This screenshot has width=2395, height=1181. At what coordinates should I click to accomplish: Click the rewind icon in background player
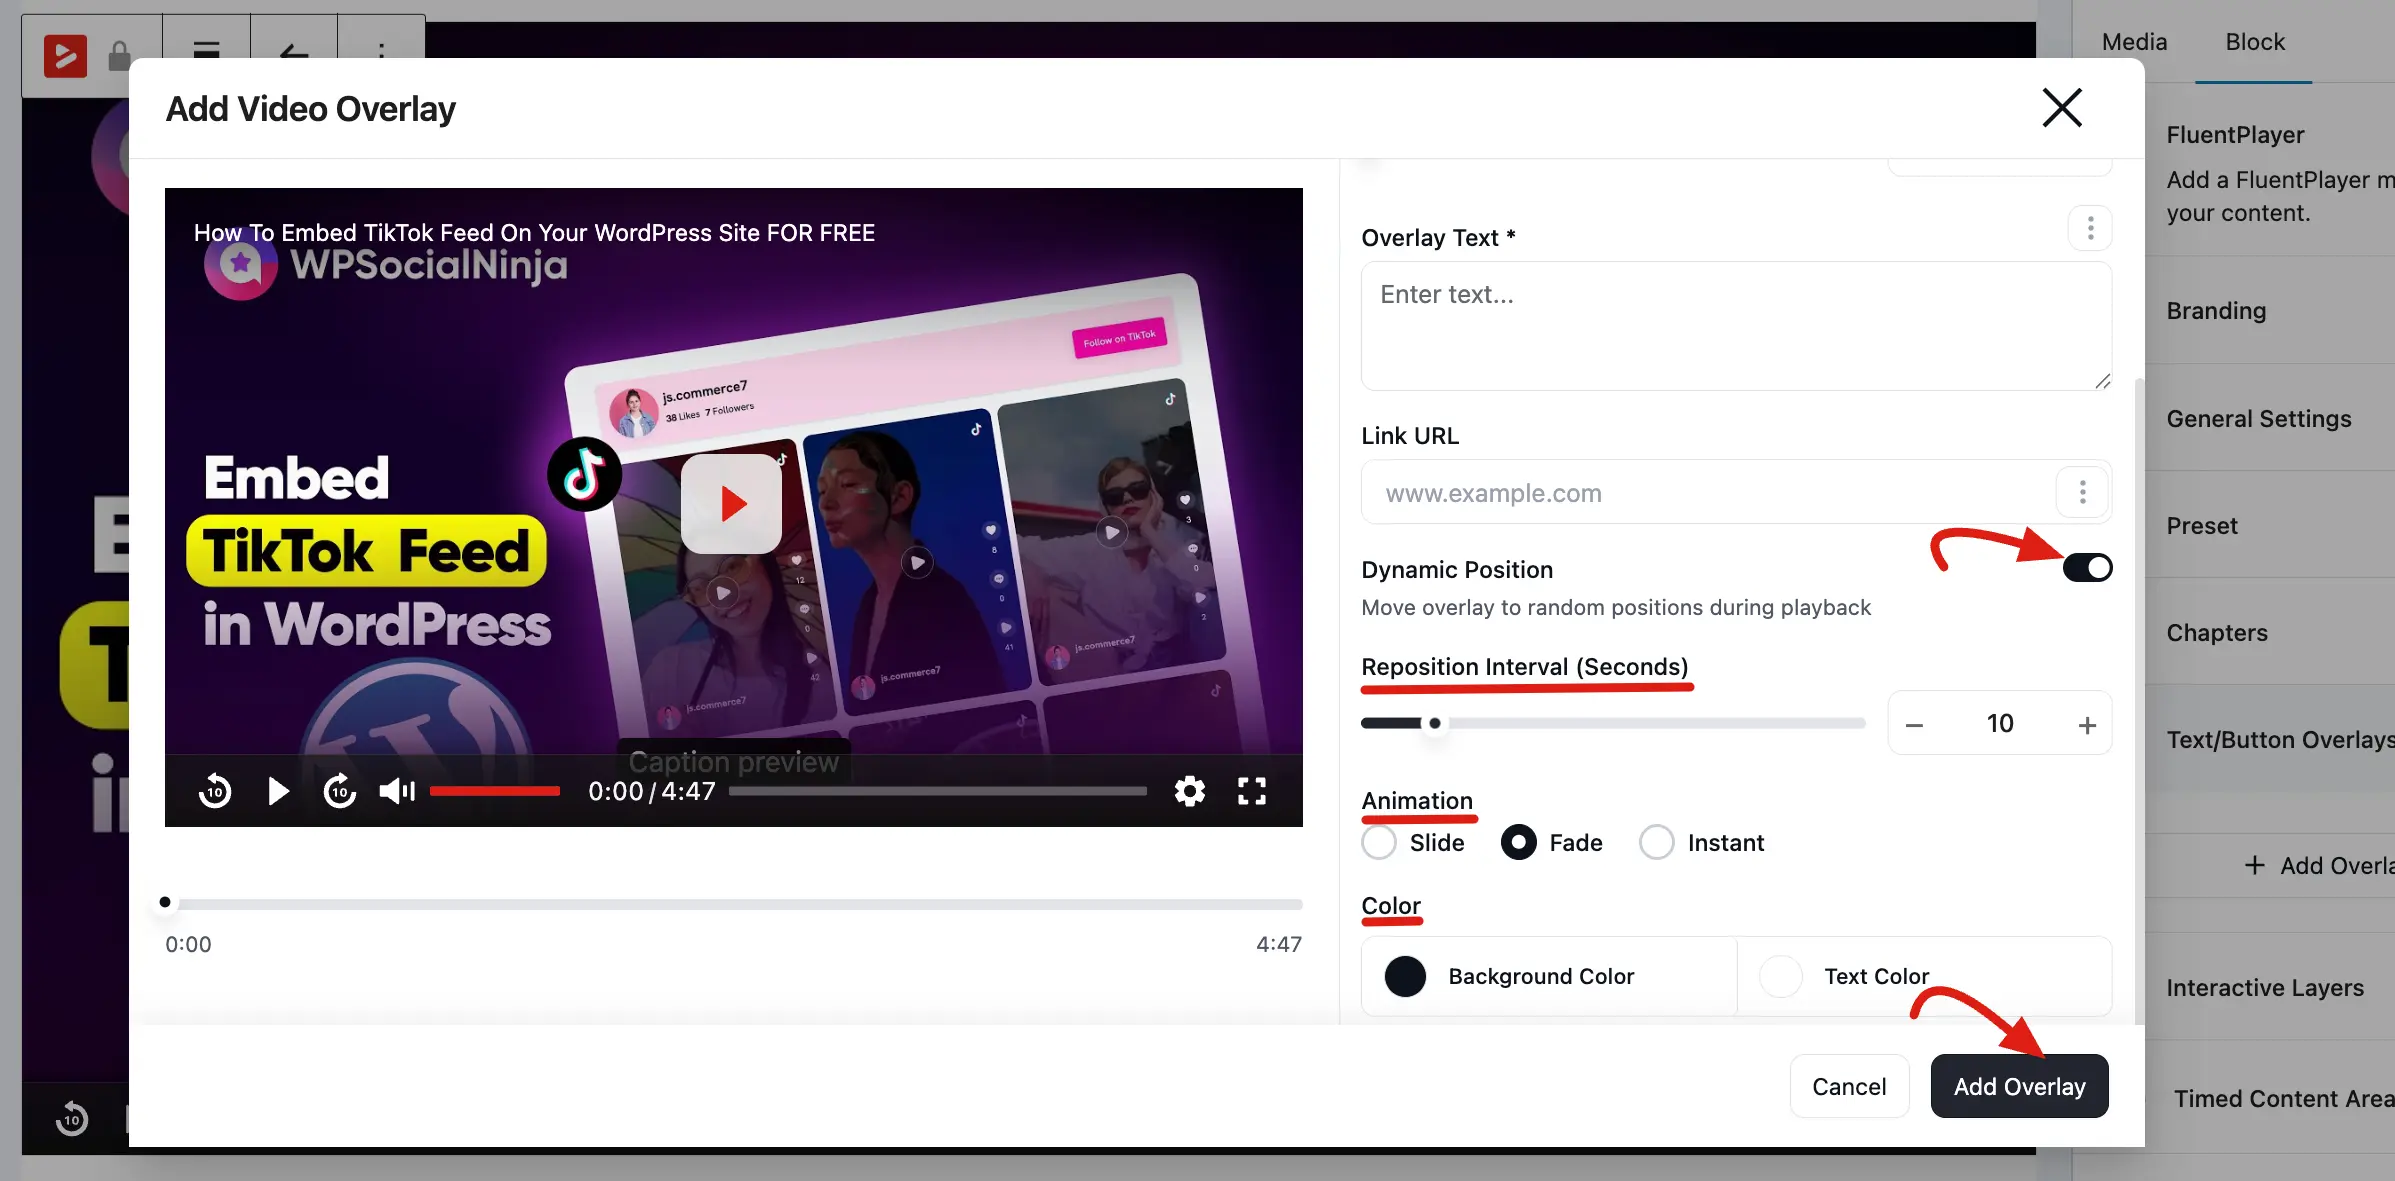[72, 1119]
